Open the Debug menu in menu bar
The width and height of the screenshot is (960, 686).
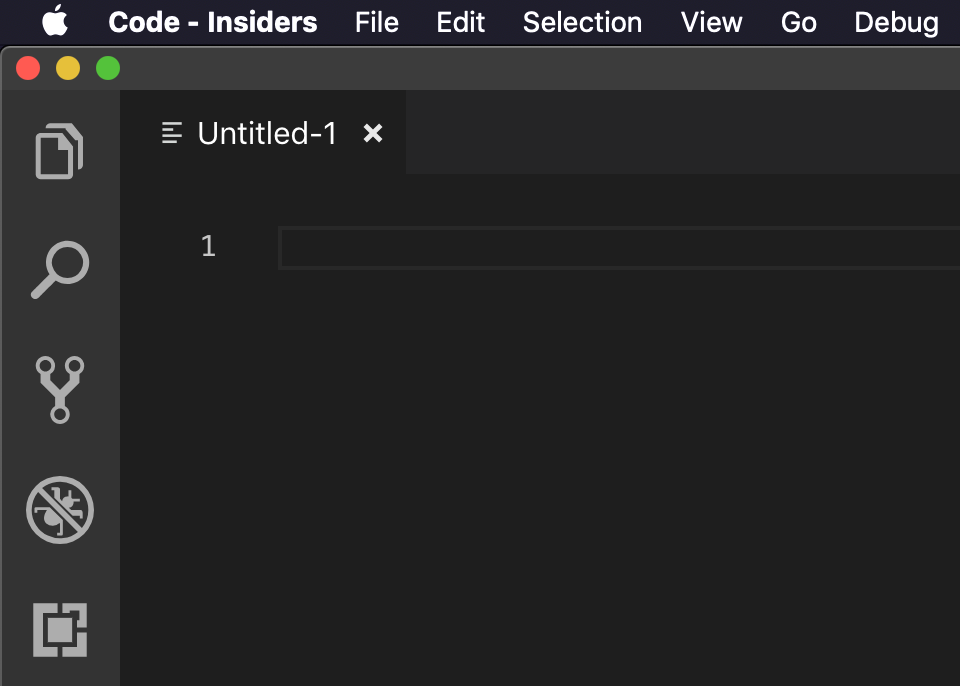[x=896, y=23]
